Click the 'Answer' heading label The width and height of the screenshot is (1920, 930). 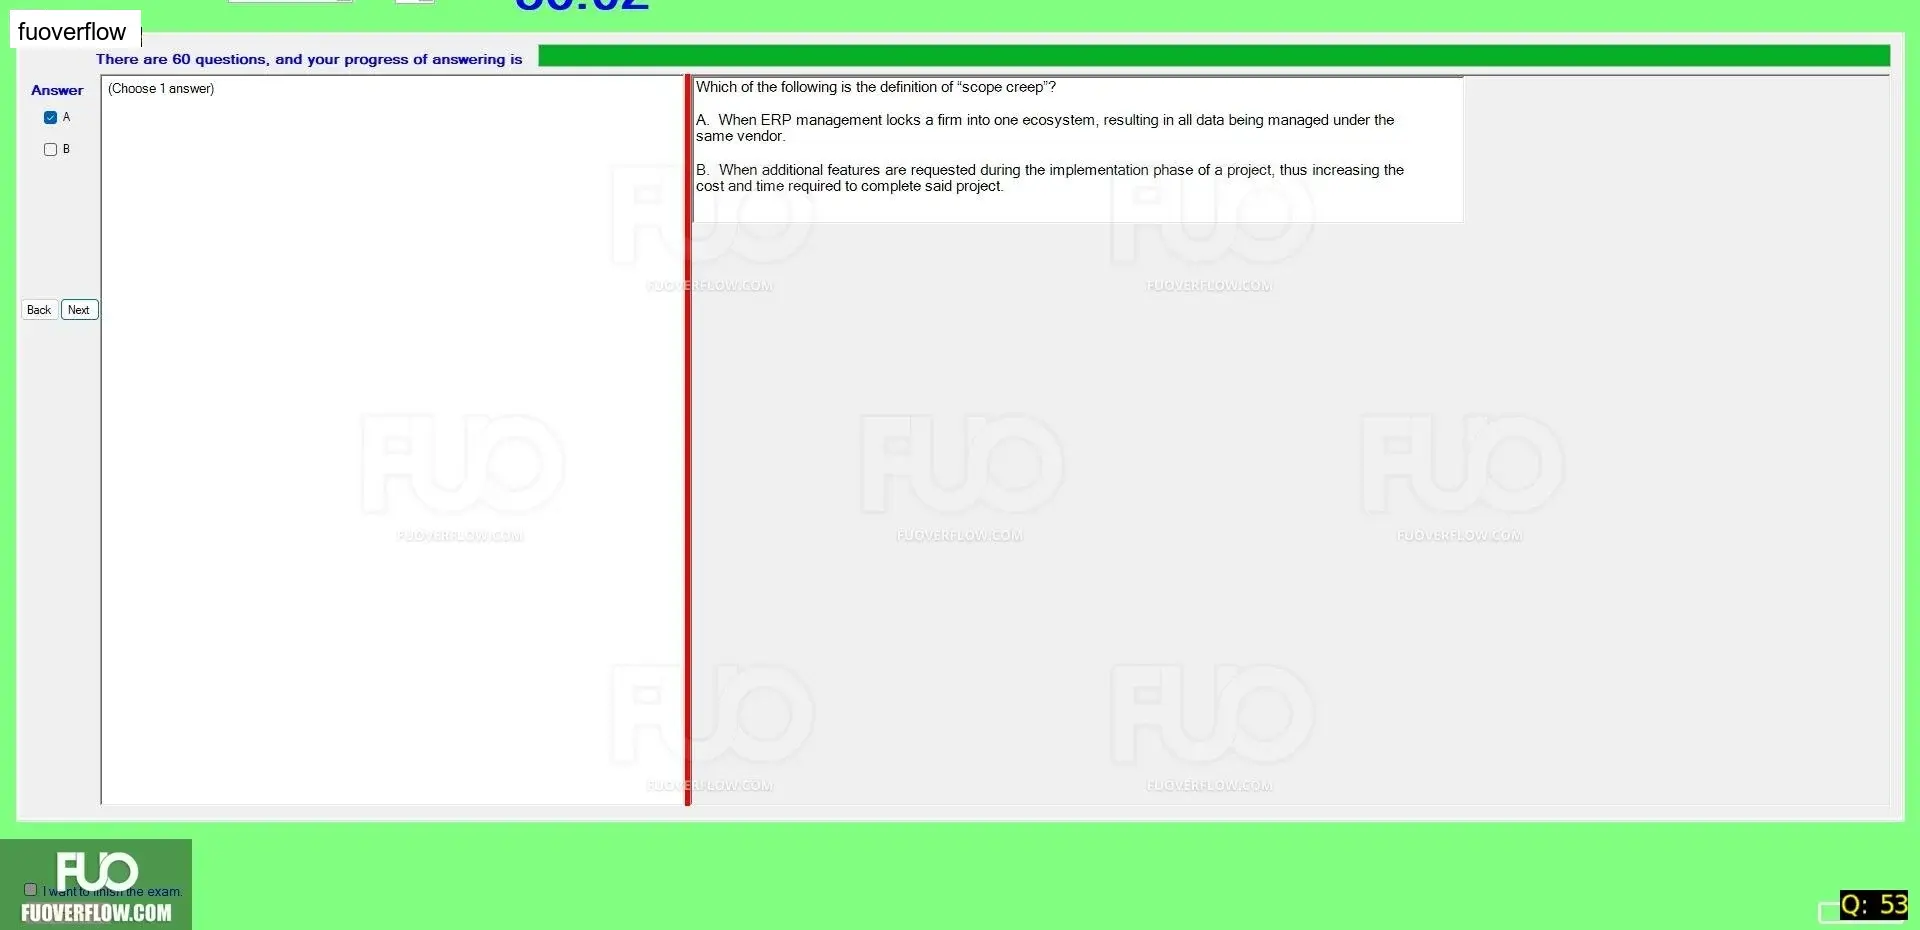[x=57, y=90]
